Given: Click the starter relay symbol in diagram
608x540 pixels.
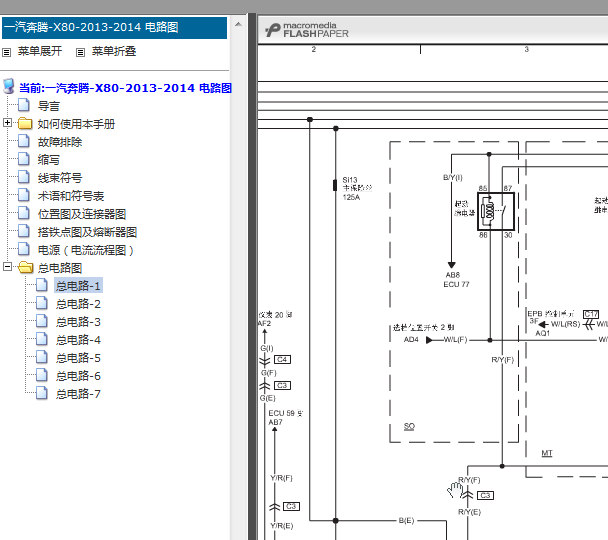Looking at the screenshot, I should (496, 212).
